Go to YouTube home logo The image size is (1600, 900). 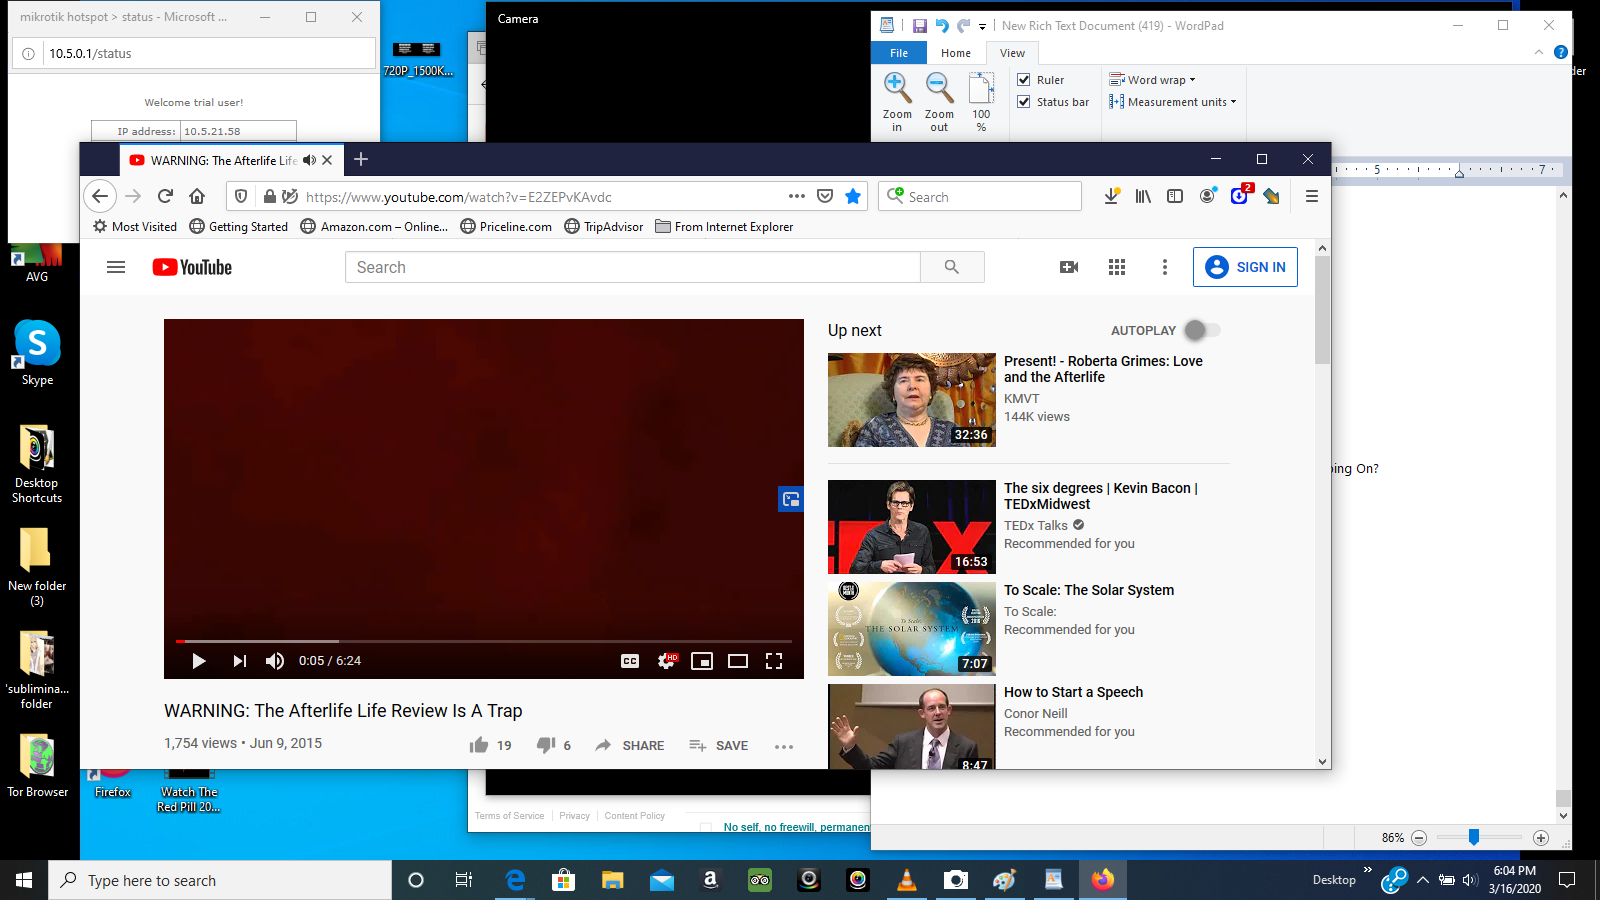192,267
